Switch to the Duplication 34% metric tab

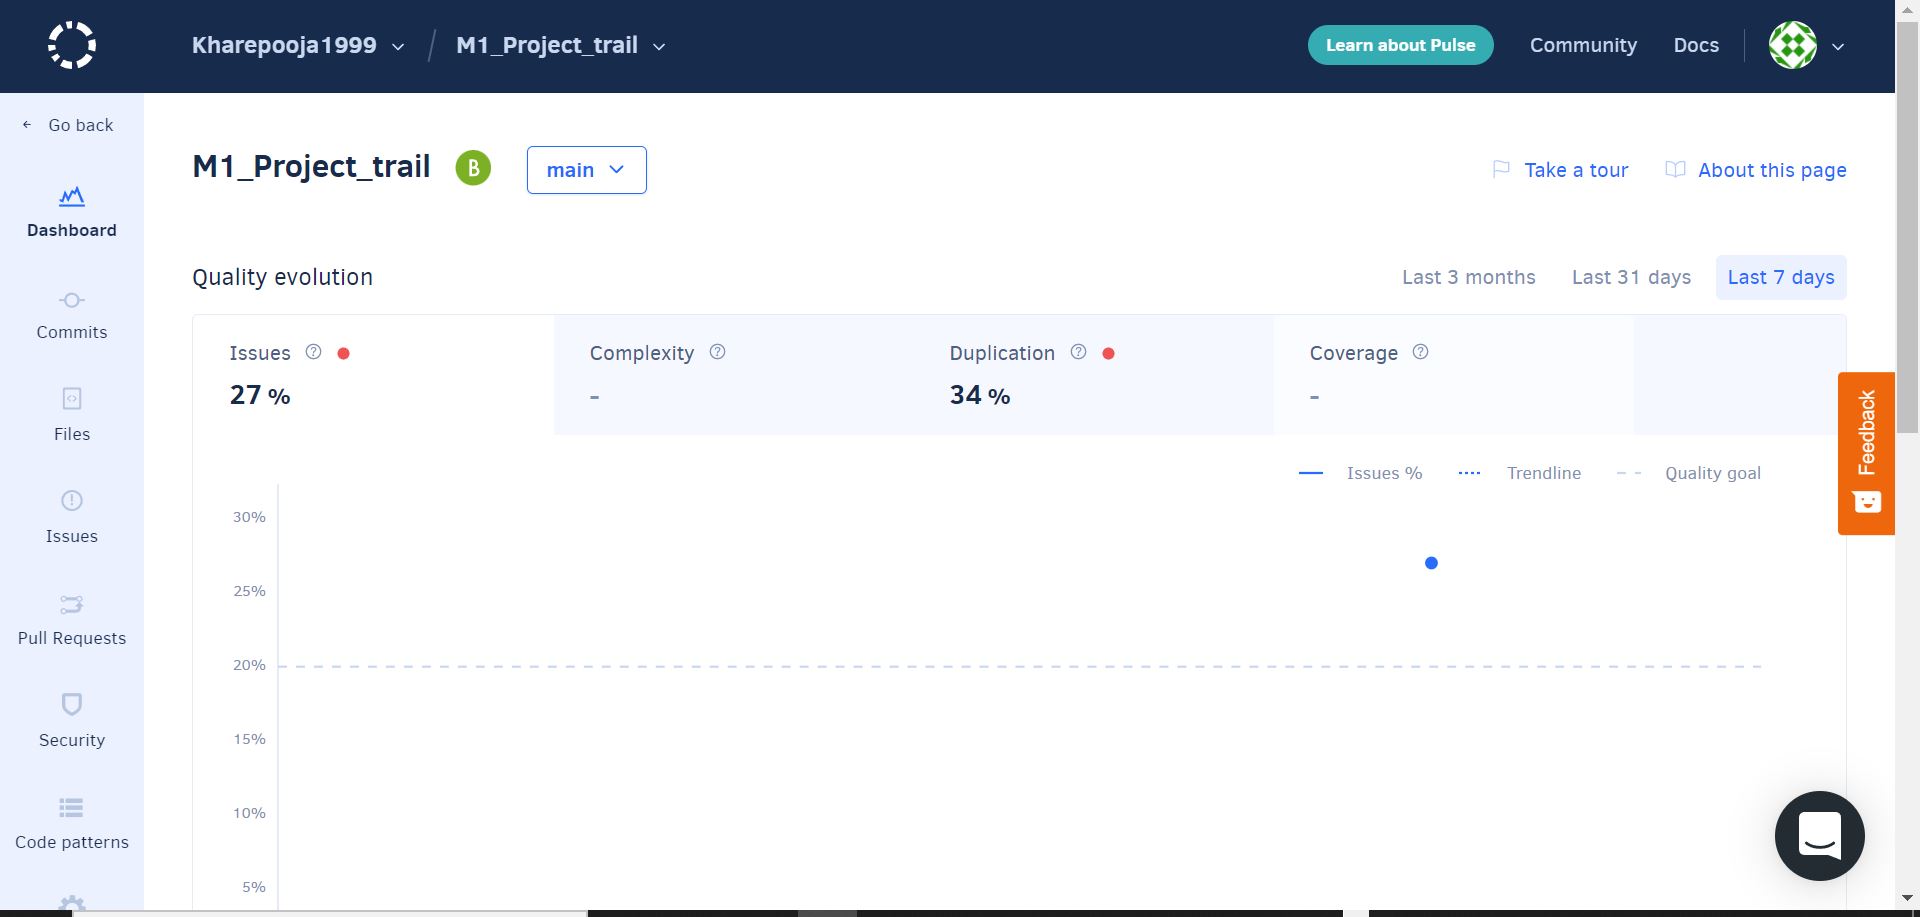(1094, 375)
